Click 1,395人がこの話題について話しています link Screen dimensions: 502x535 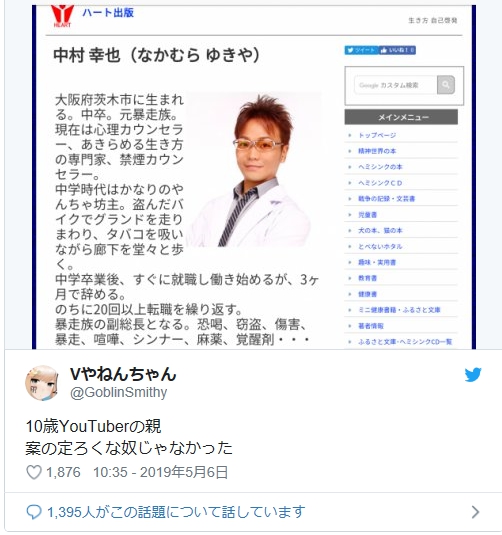[x=176, y=512]
